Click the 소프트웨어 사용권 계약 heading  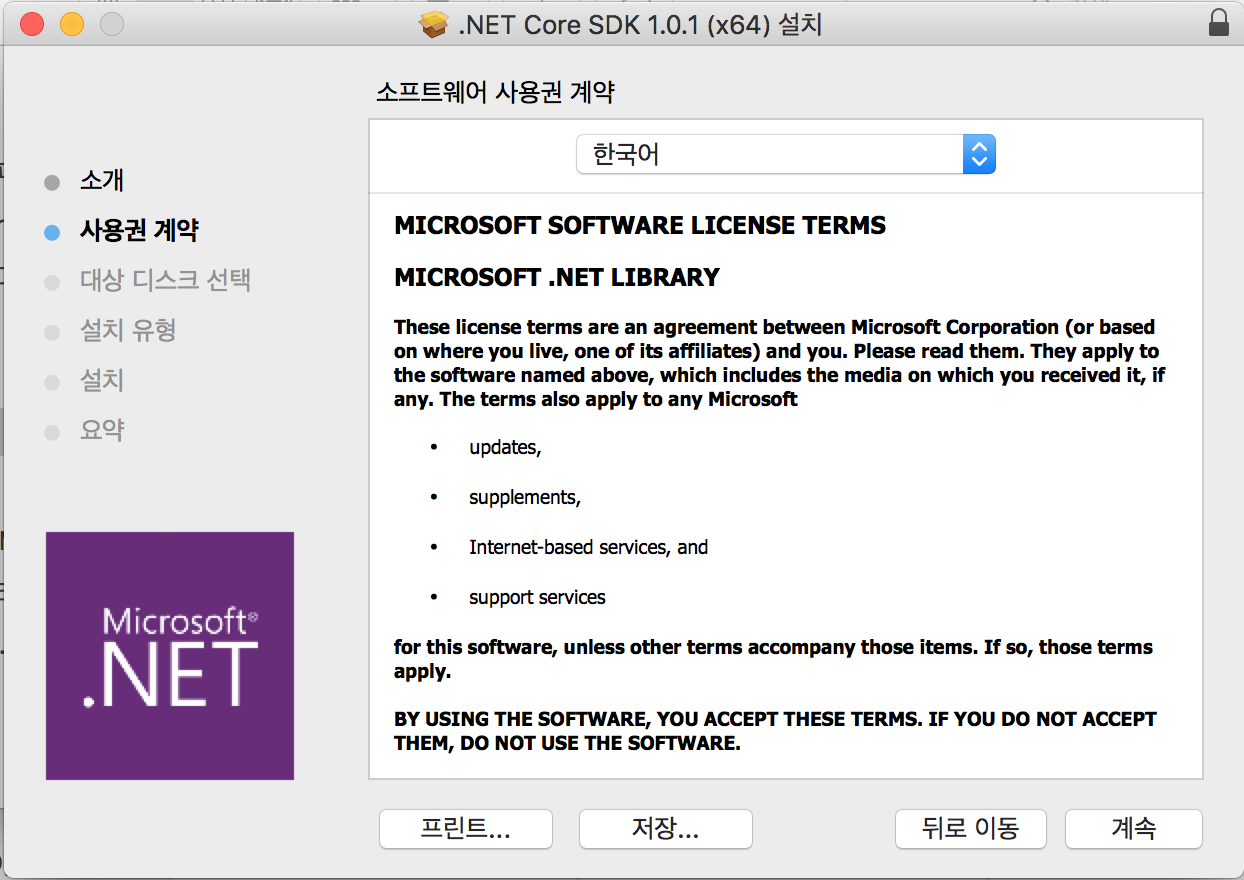pyautogui.click(x=495, y=93)
